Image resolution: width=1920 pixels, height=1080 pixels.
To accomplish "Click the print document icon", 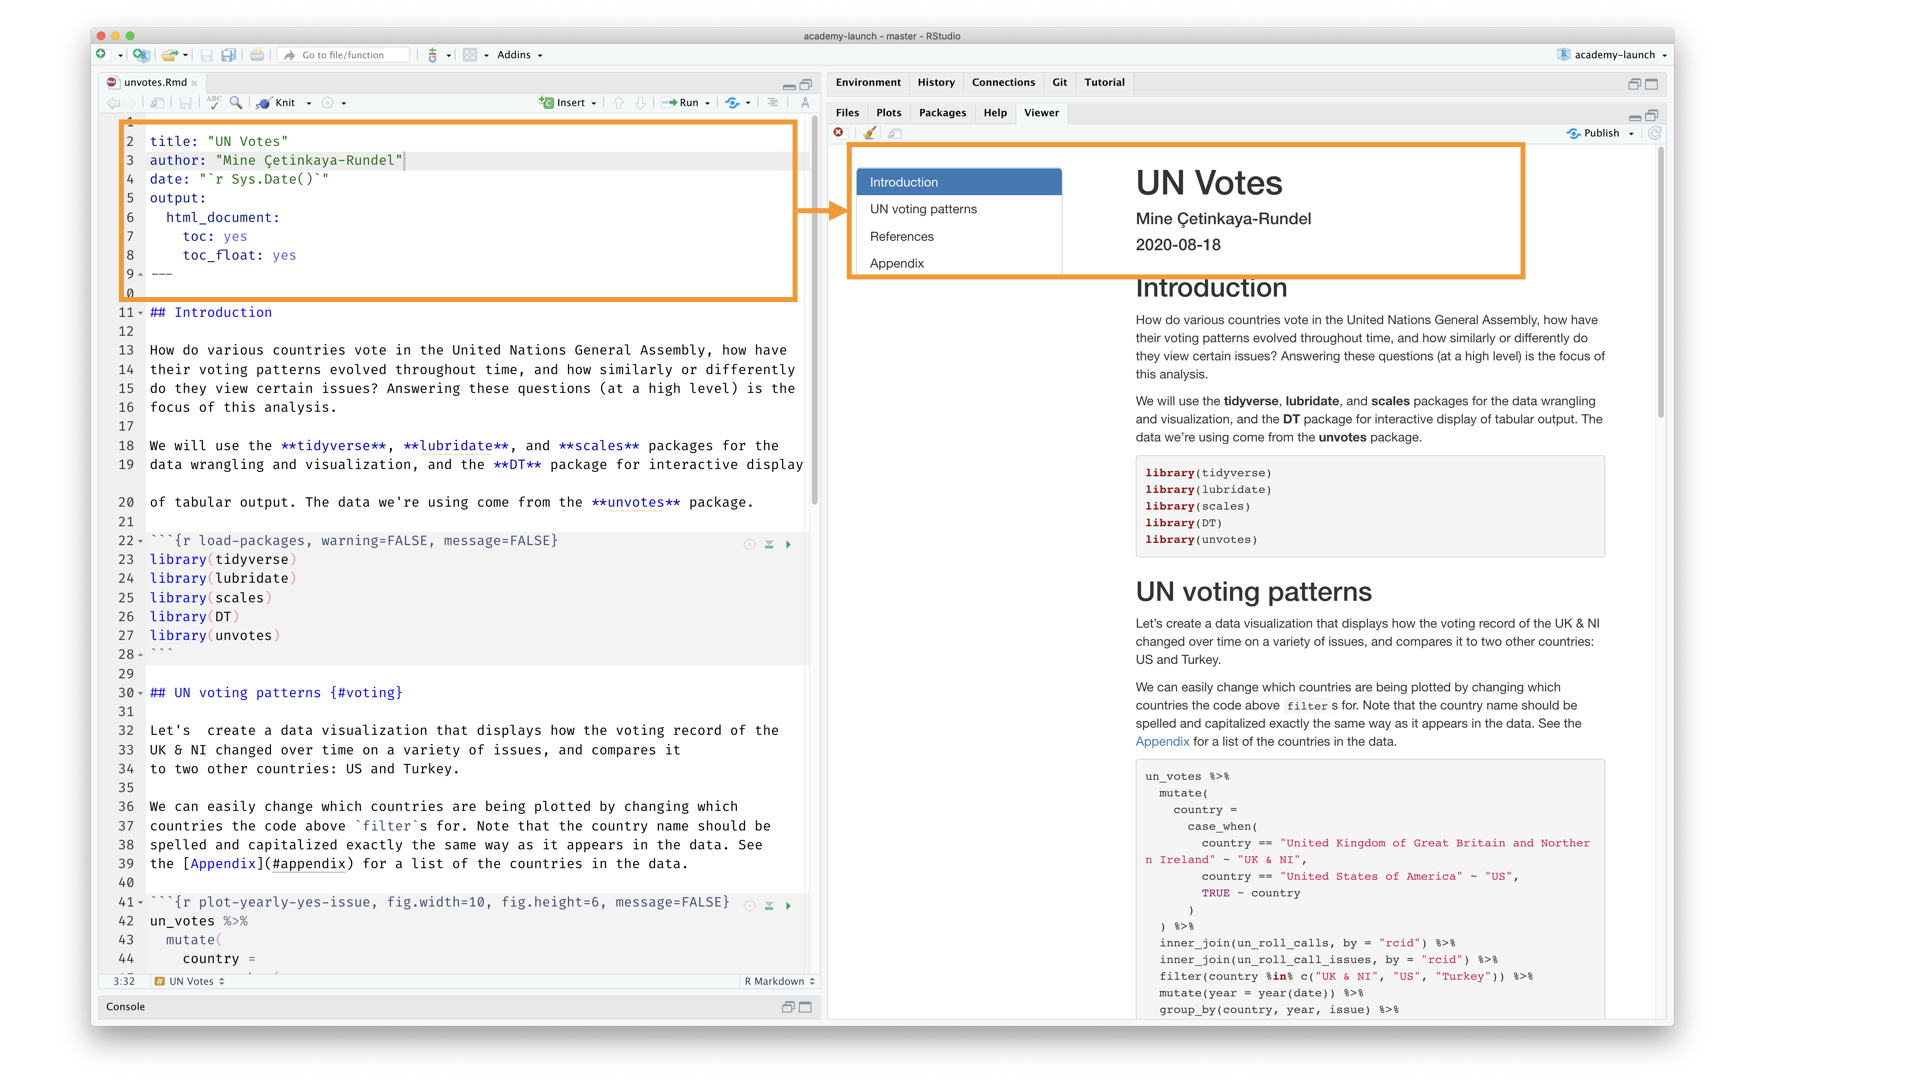I will [x=257, y=55].
